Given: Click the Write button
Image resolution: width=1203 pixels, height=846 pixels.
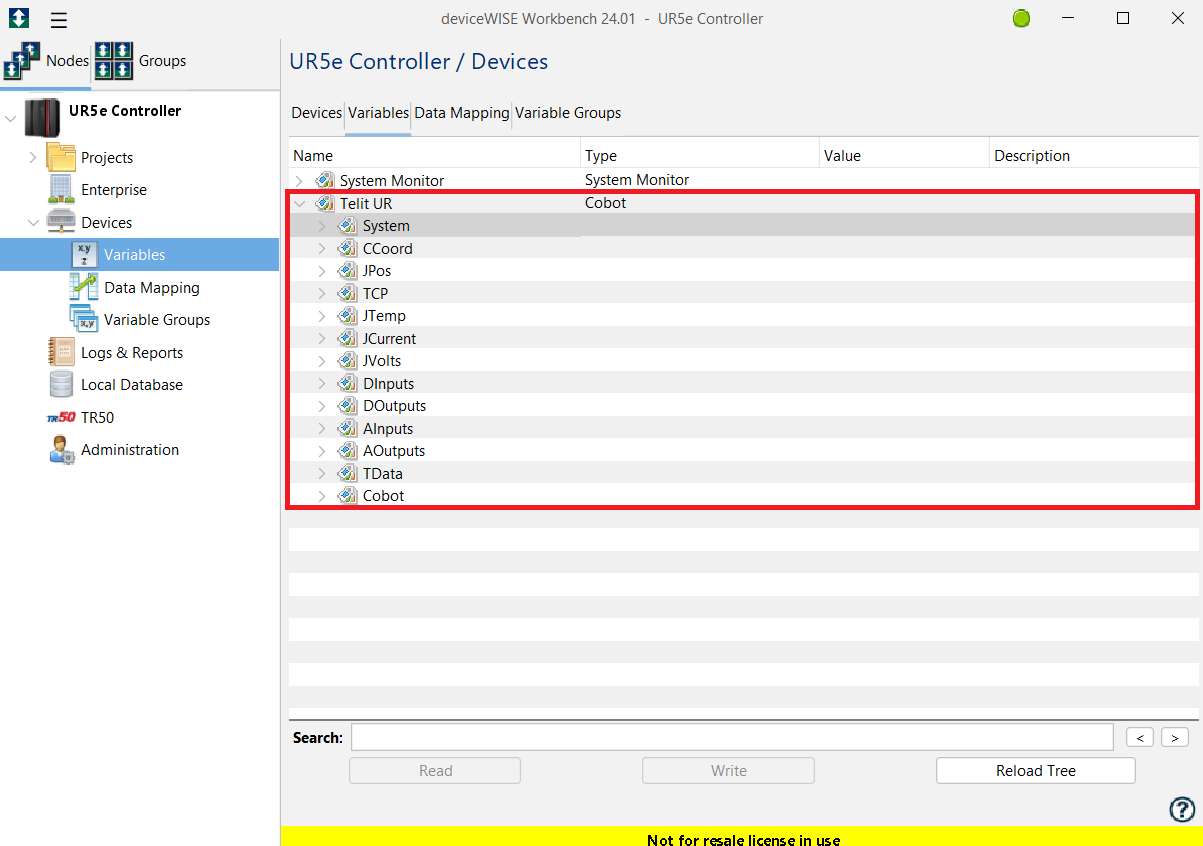Looking at the screenshot, I should click(x=728, y=771).
